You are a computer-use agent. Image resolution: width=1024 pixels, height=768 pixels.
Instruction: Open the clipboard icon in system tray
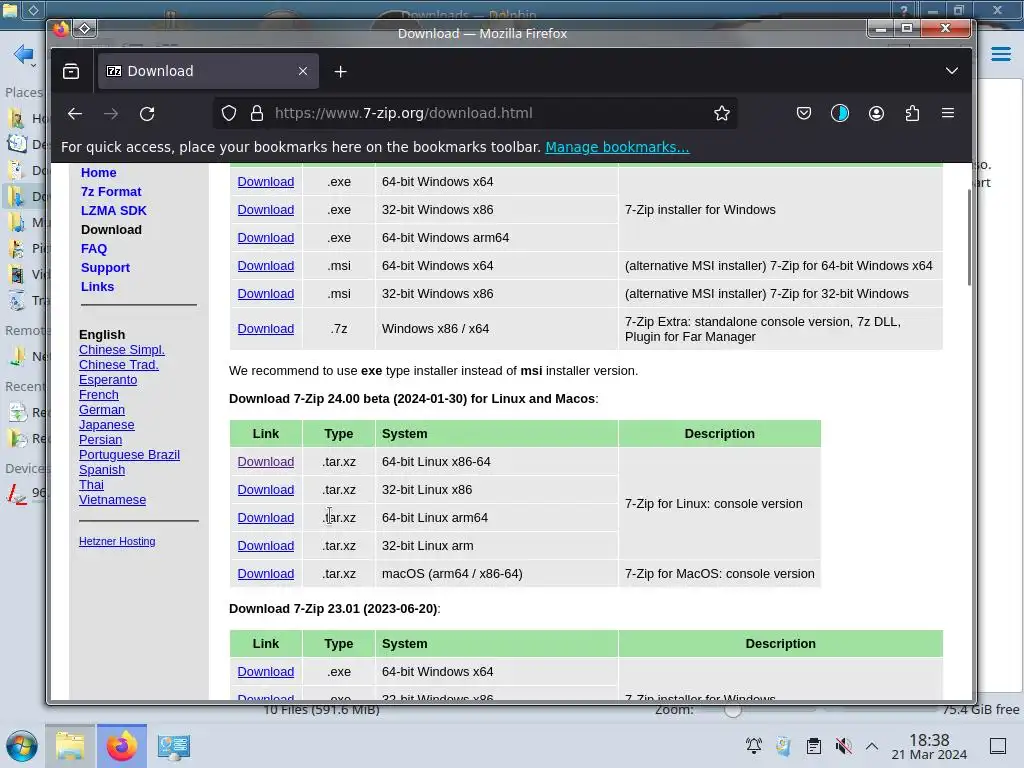tap(814, 746)
